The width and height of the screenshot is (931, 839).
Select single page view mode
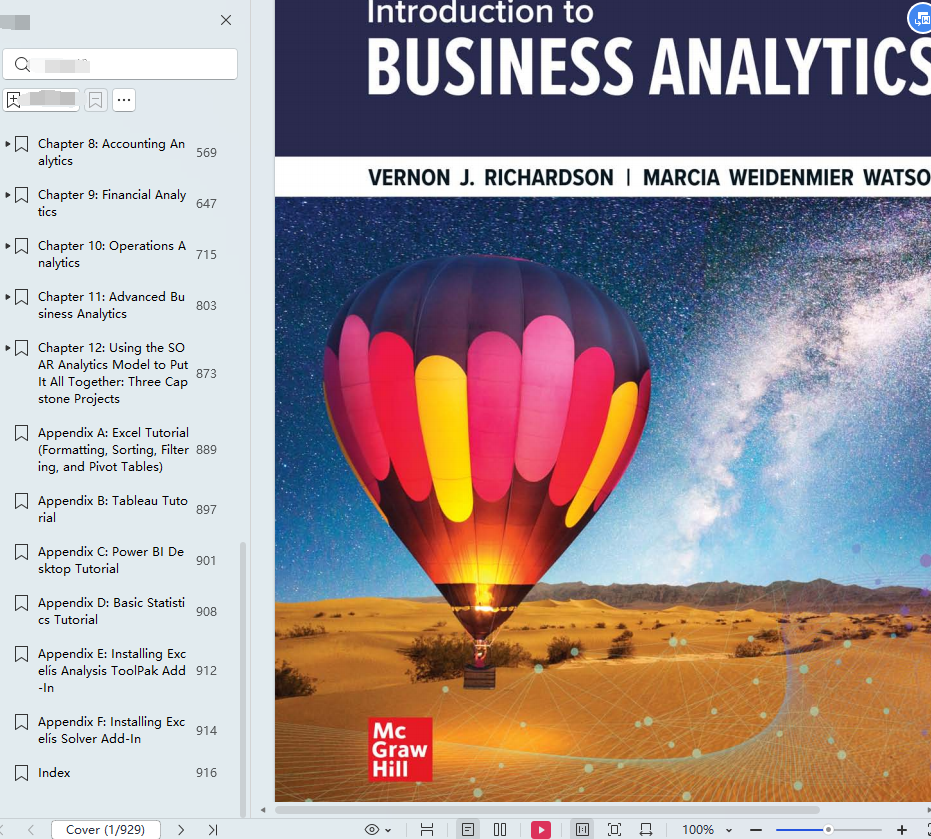pos(468,830)
